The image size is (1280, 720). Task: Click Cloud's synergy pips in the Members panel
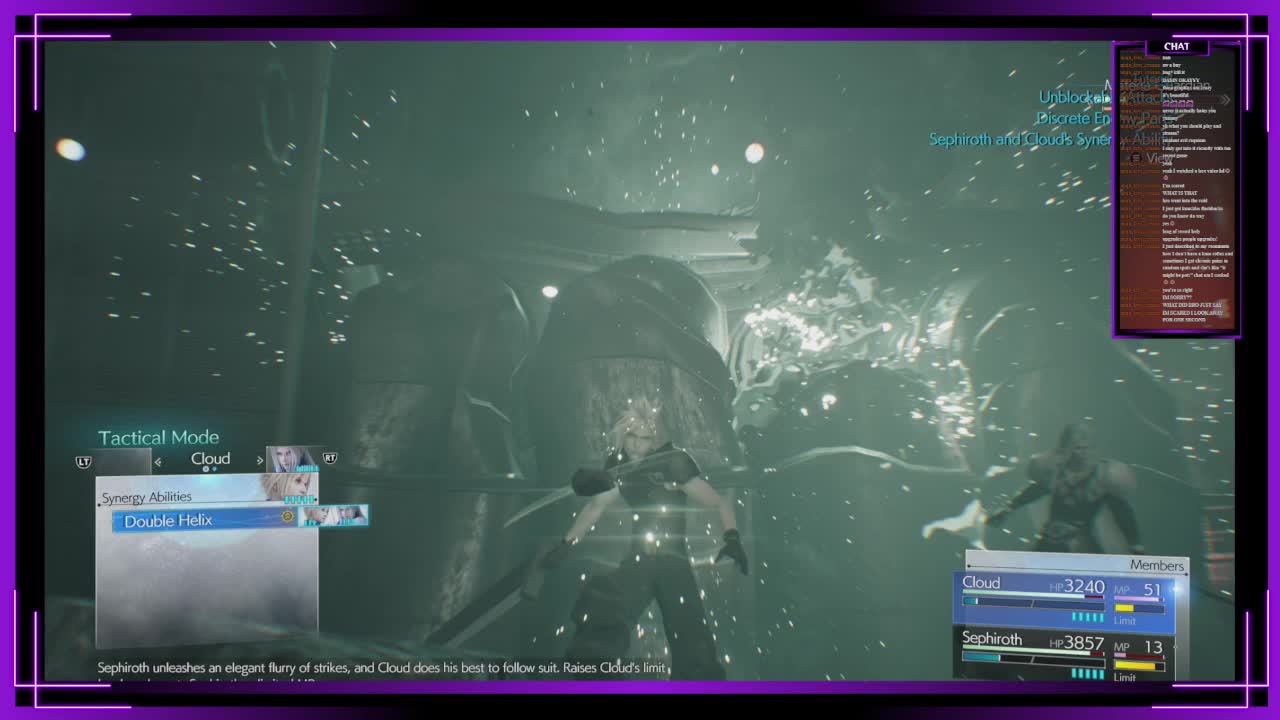[1088, 617]
